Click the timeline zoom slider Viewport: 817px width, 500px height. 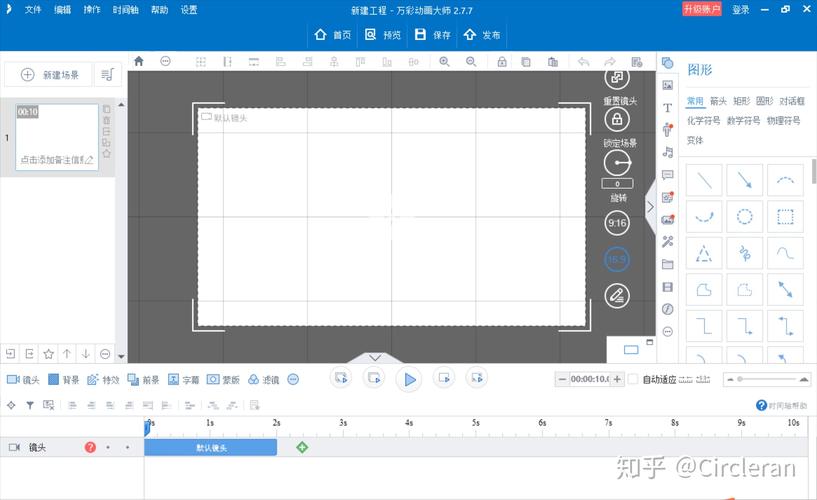pyautogui.click(x=767, y=379)
